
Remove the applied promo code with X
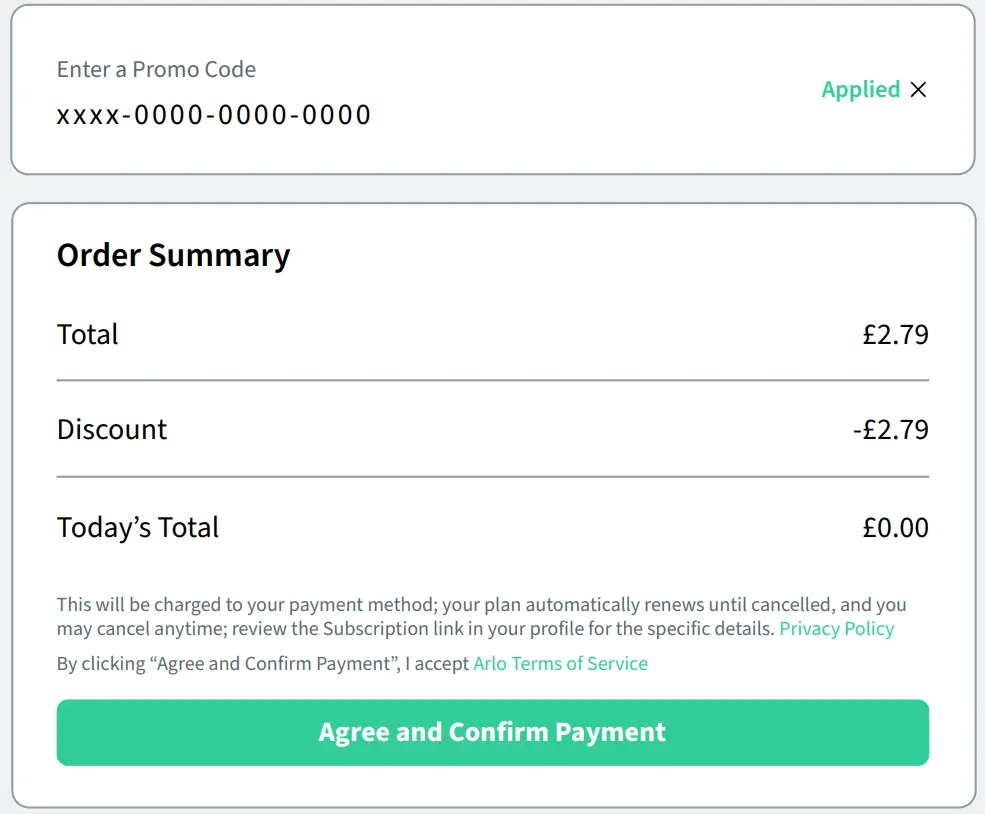coord(918,90)
